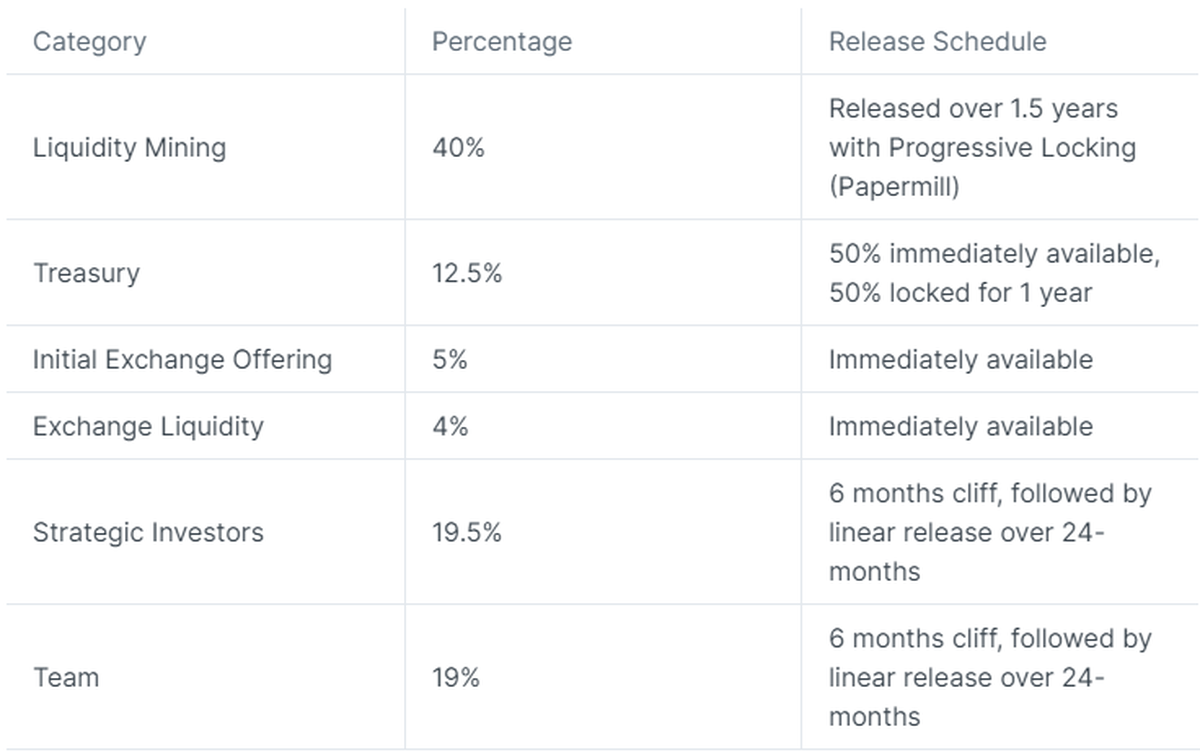Select the Team category cell

pyautogui.click(x=66, y=677)
